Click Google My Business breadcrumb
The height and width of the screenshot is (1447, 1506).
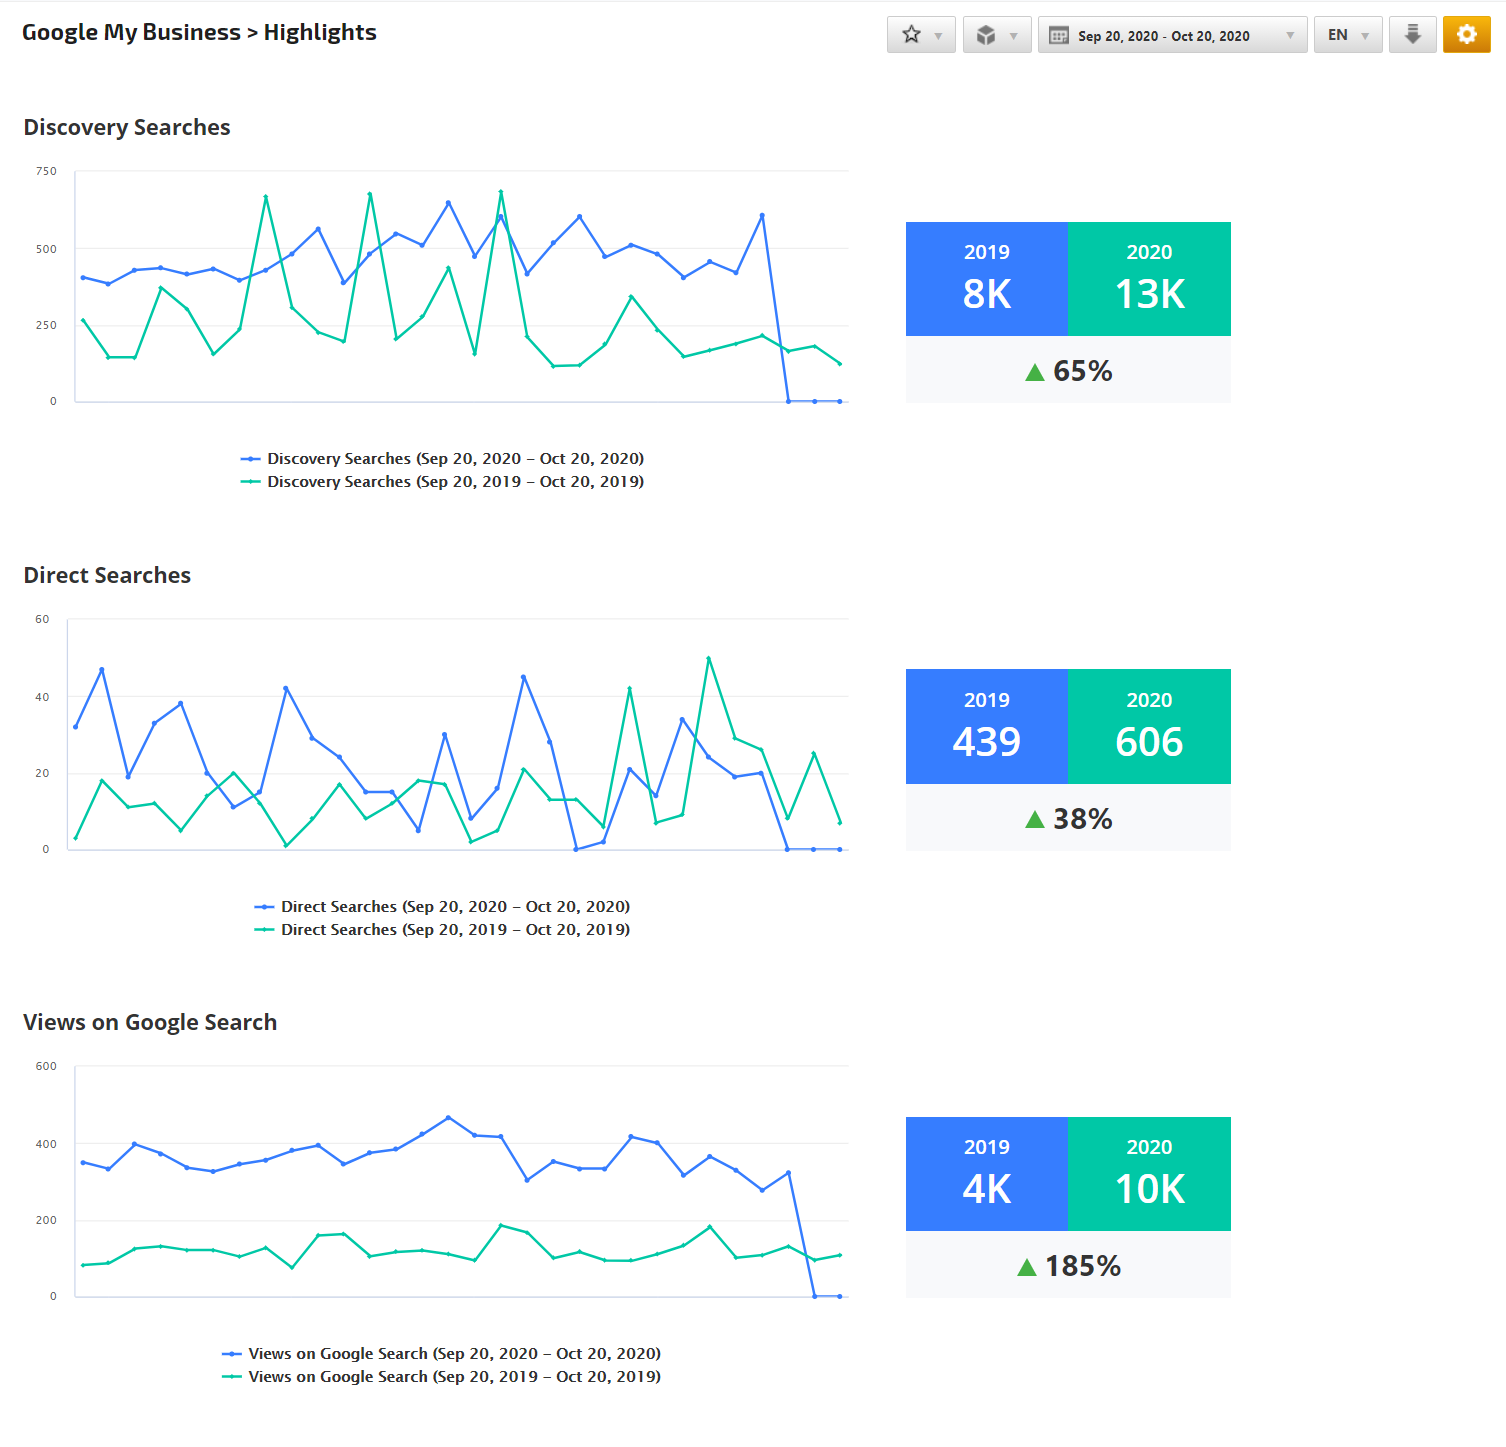pyautogui.click(x=131, y=32)
